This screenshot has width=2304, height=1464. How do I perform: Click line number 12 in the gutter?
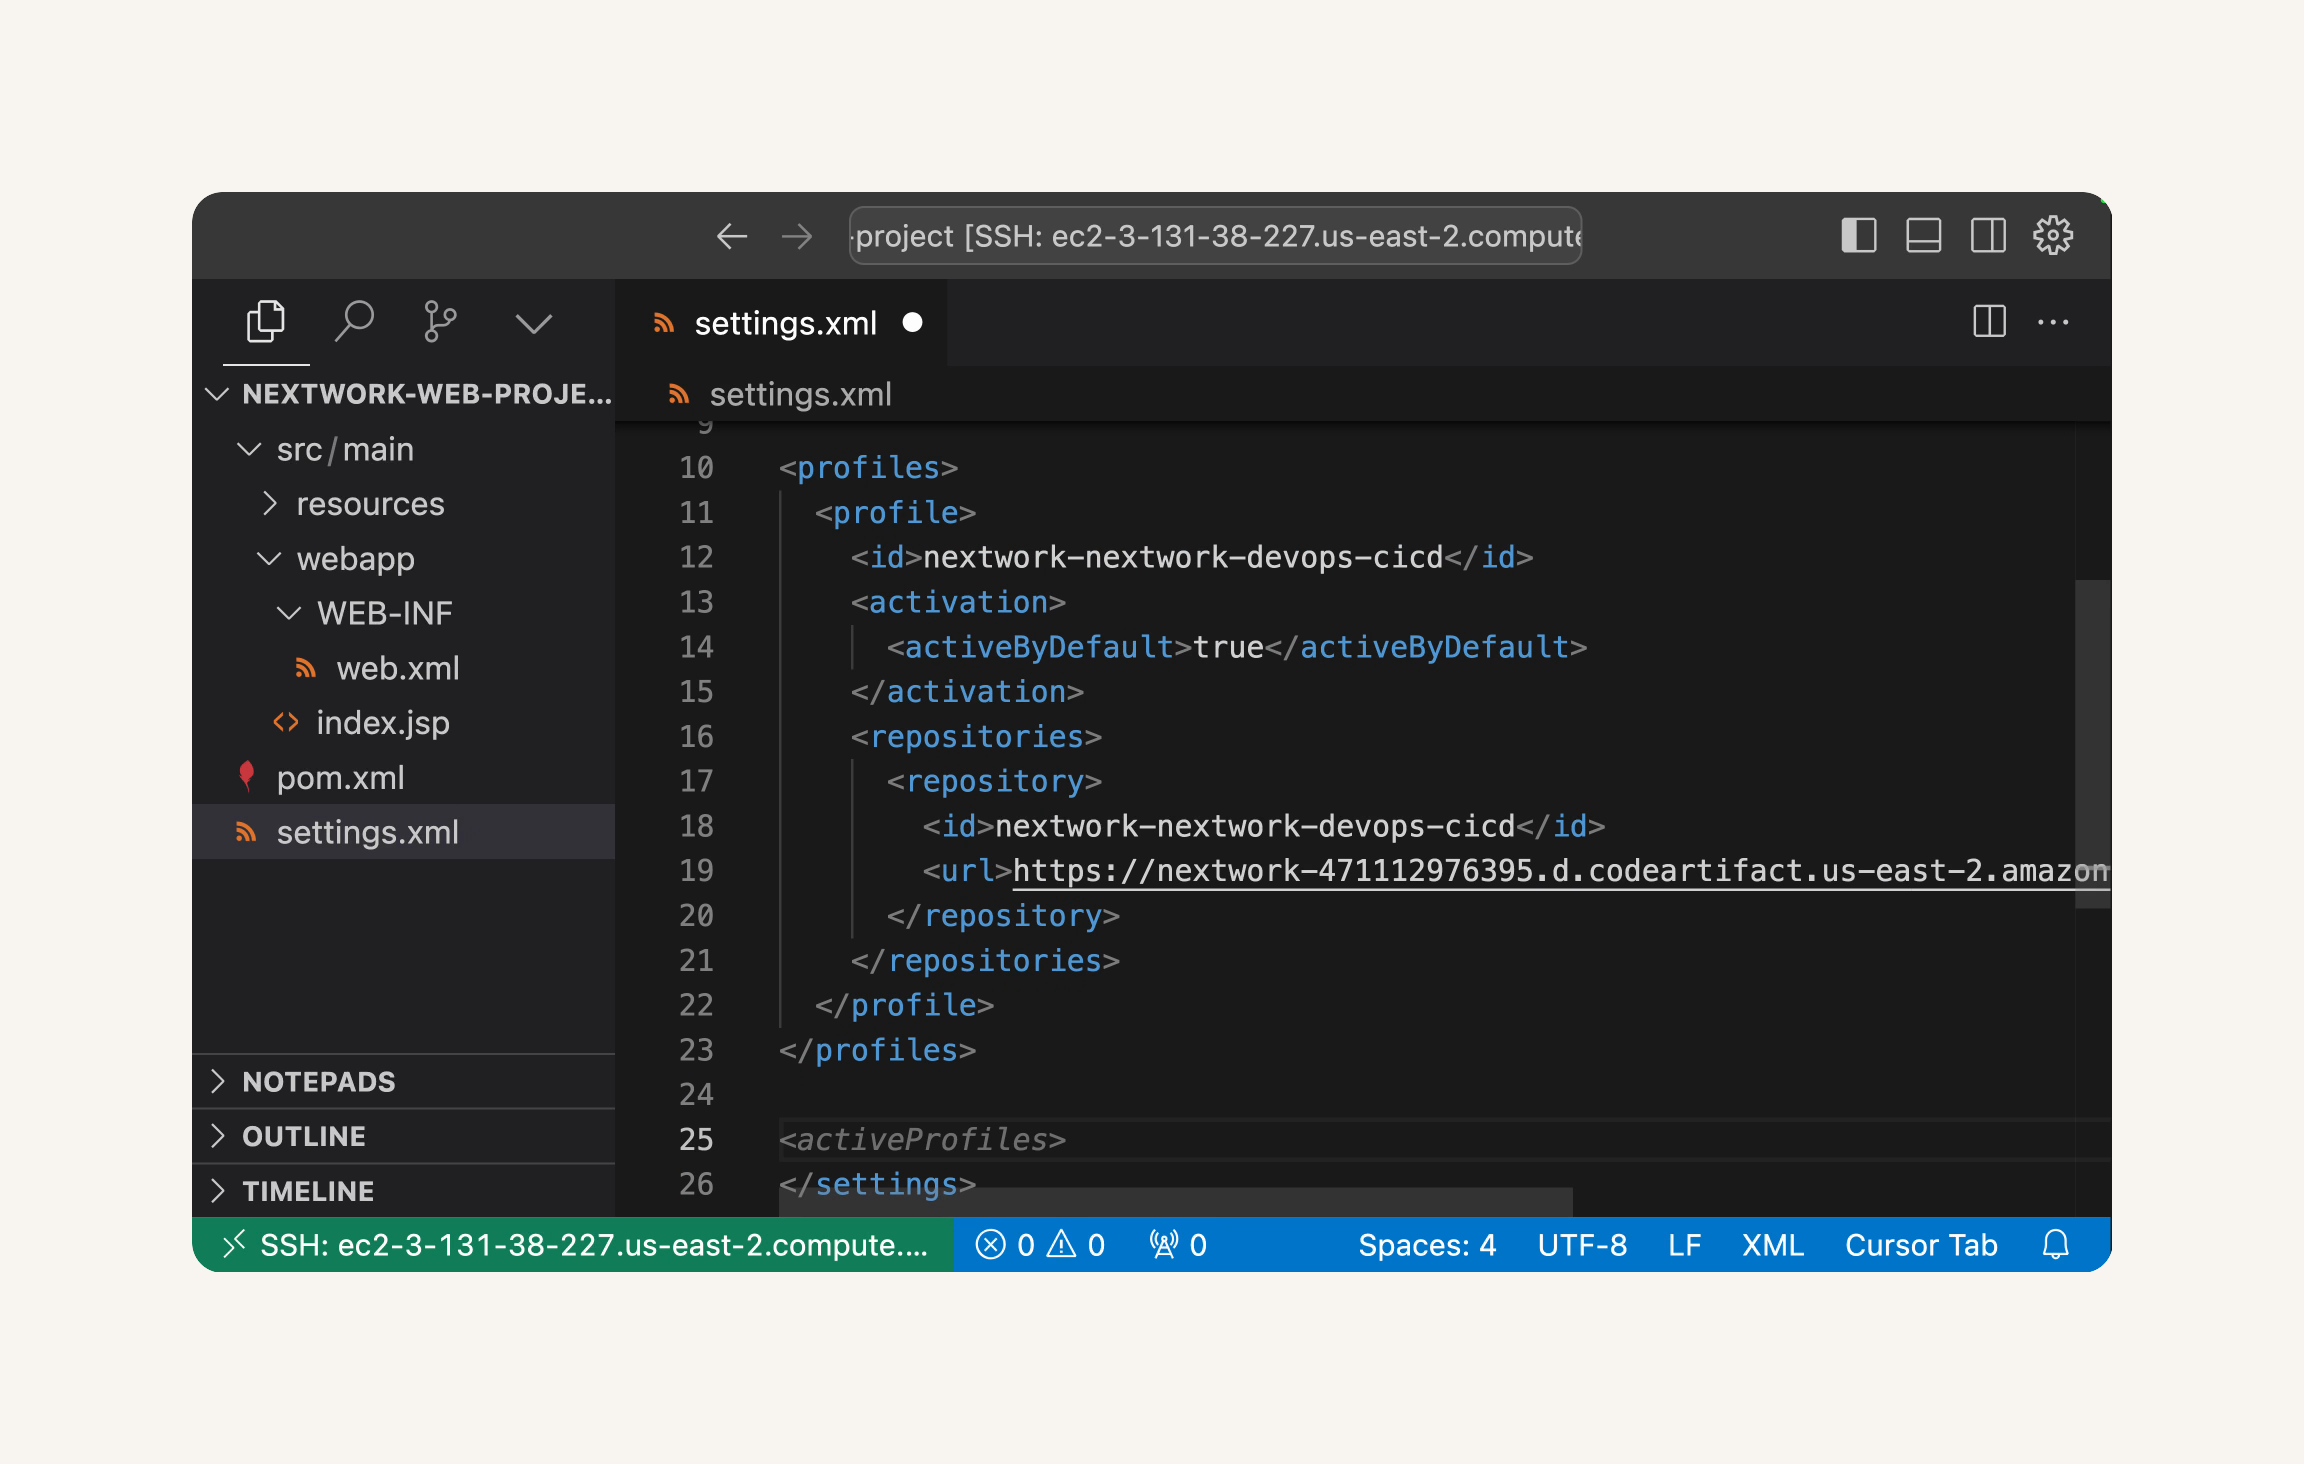click(x=696, y=557)
